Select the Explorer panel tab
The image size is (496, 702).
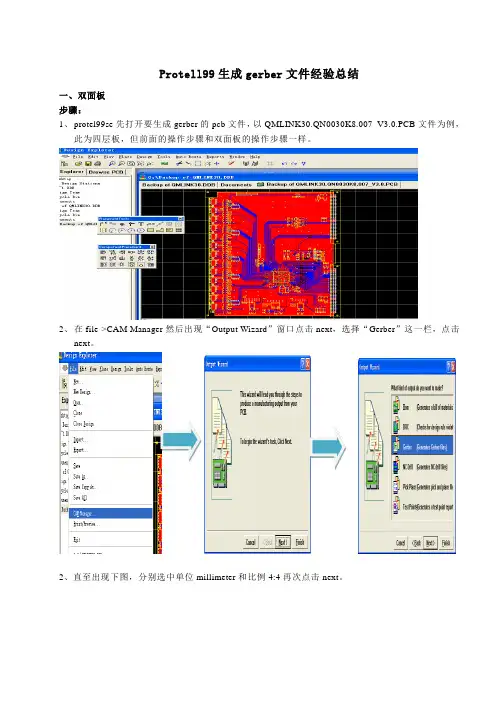point(72,172)
